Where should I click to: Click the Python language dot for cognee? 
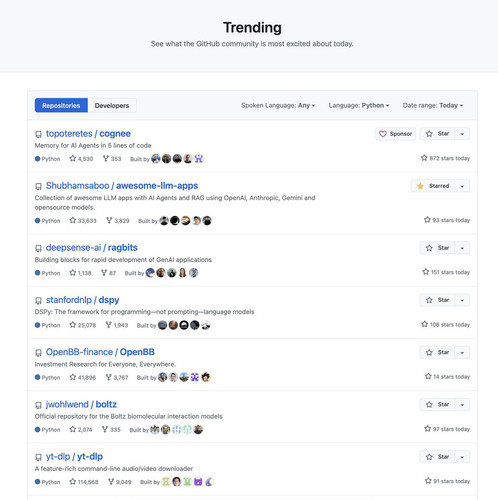(37, 159)
